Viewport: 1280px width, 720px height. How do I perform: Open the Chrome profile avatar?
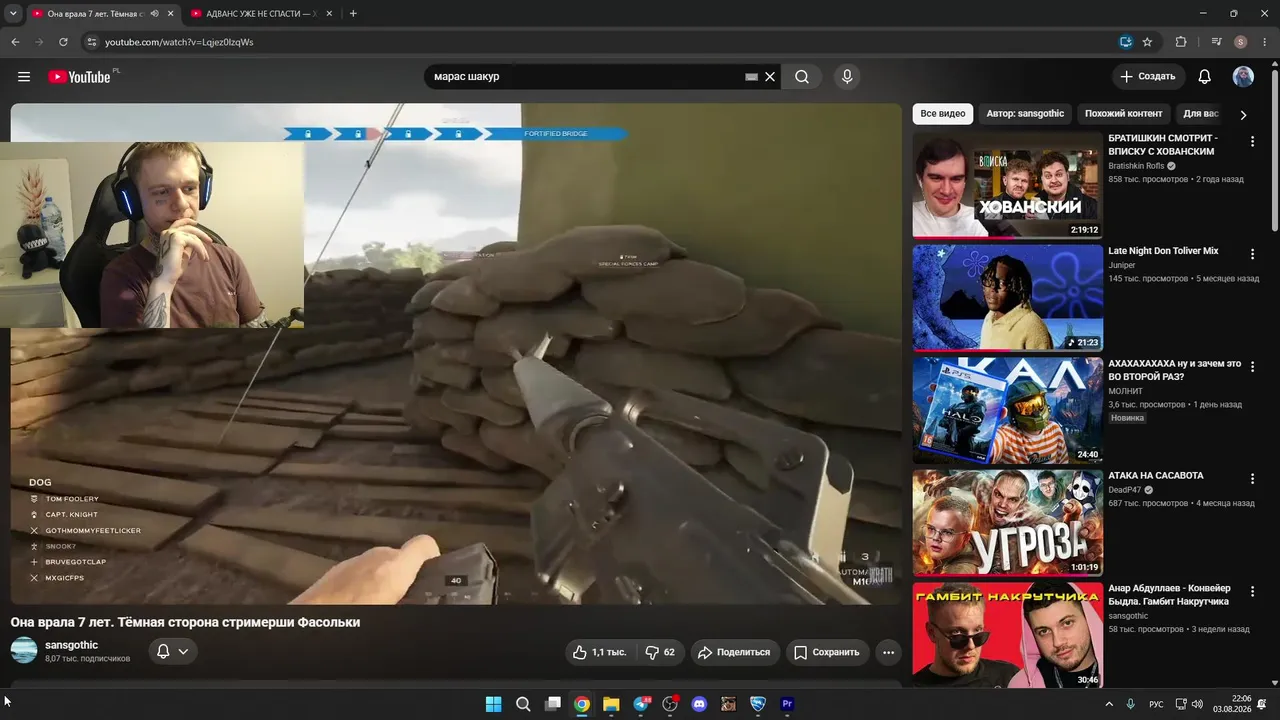(x=1241, y=42)
